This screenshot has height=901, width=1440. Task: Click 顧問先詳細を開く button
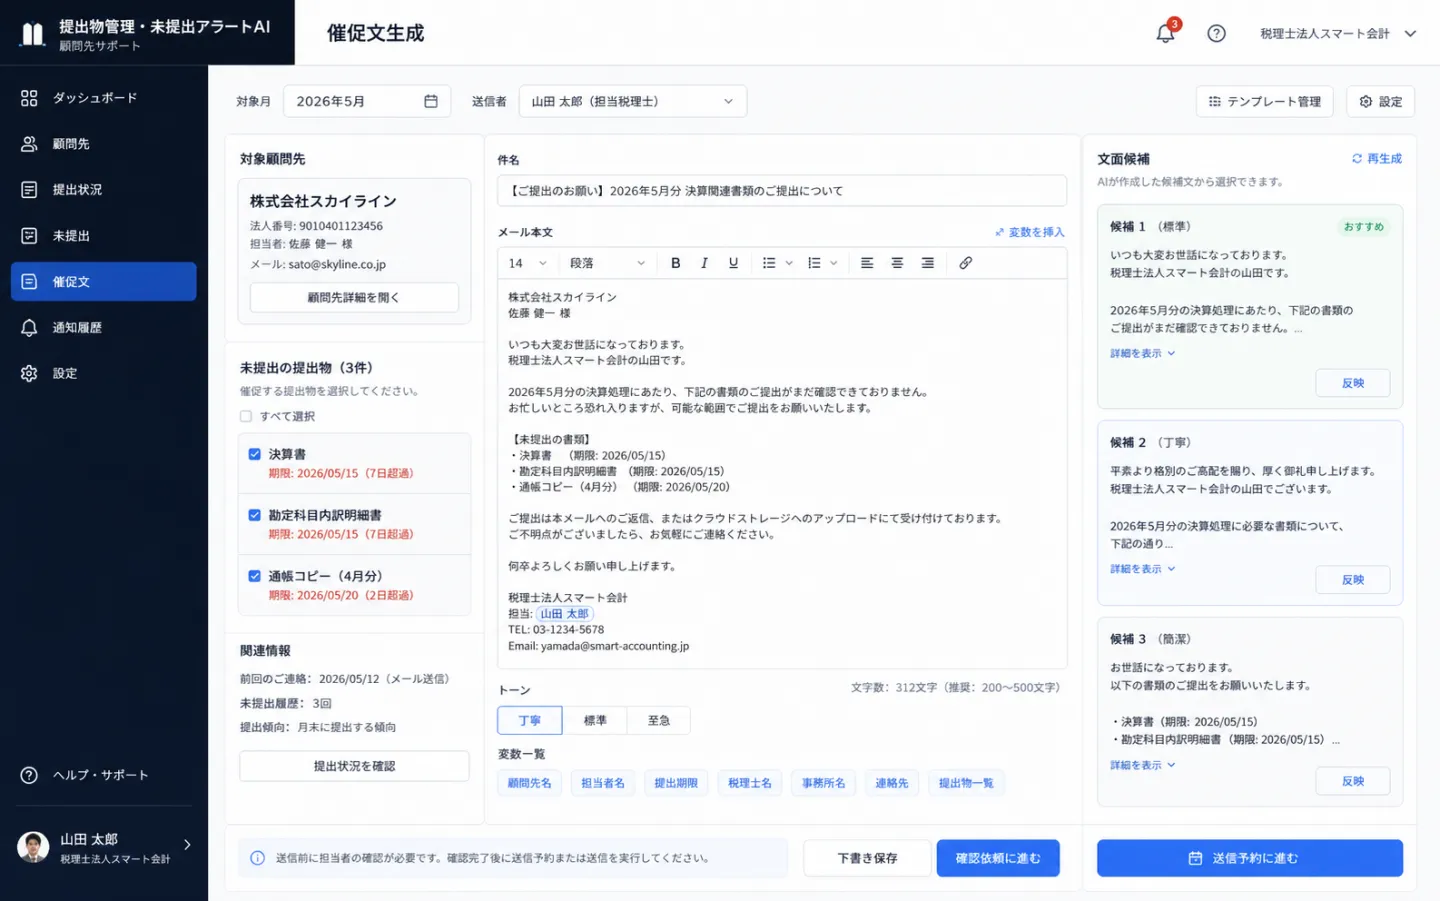[354, 297]
